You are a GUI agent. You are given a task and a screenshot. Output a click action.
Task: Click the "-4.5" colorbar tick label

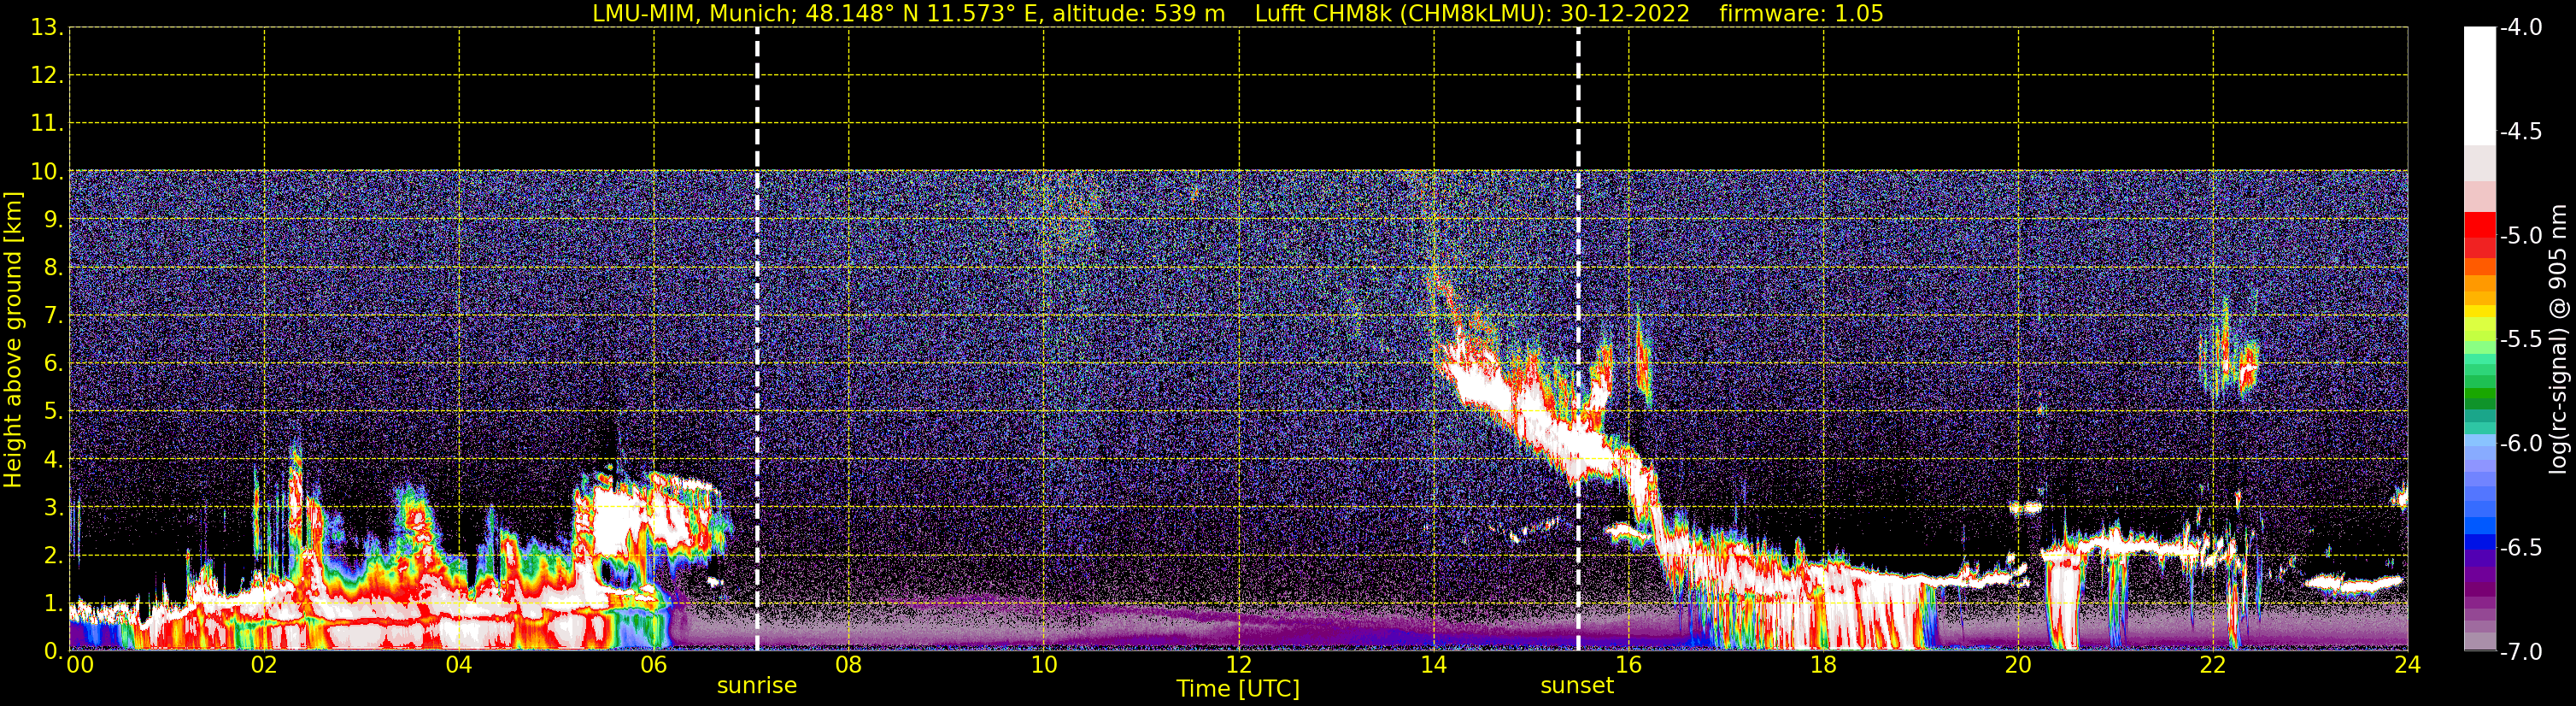[2521, 132]
